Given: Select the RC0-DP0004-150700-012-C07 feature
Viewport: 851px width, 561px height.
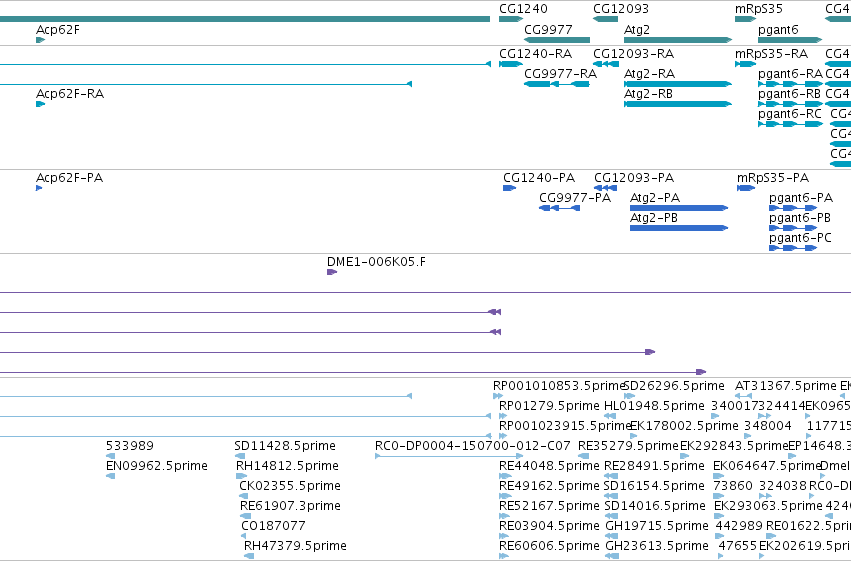Looking at the screenshot, I should click(x=449, y=456).
